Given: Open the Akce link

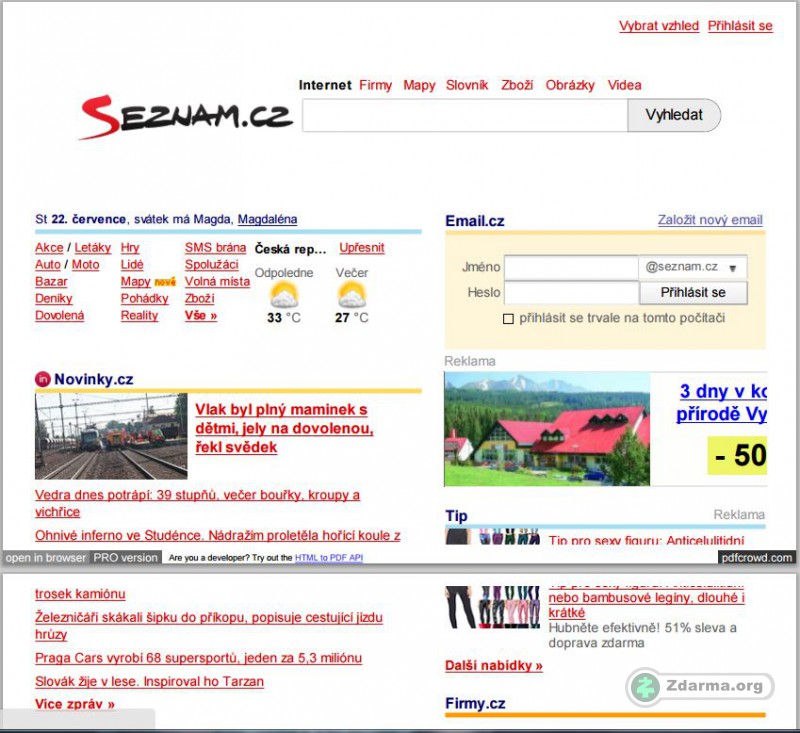Looking at the screenshot, I should [49, 247].
